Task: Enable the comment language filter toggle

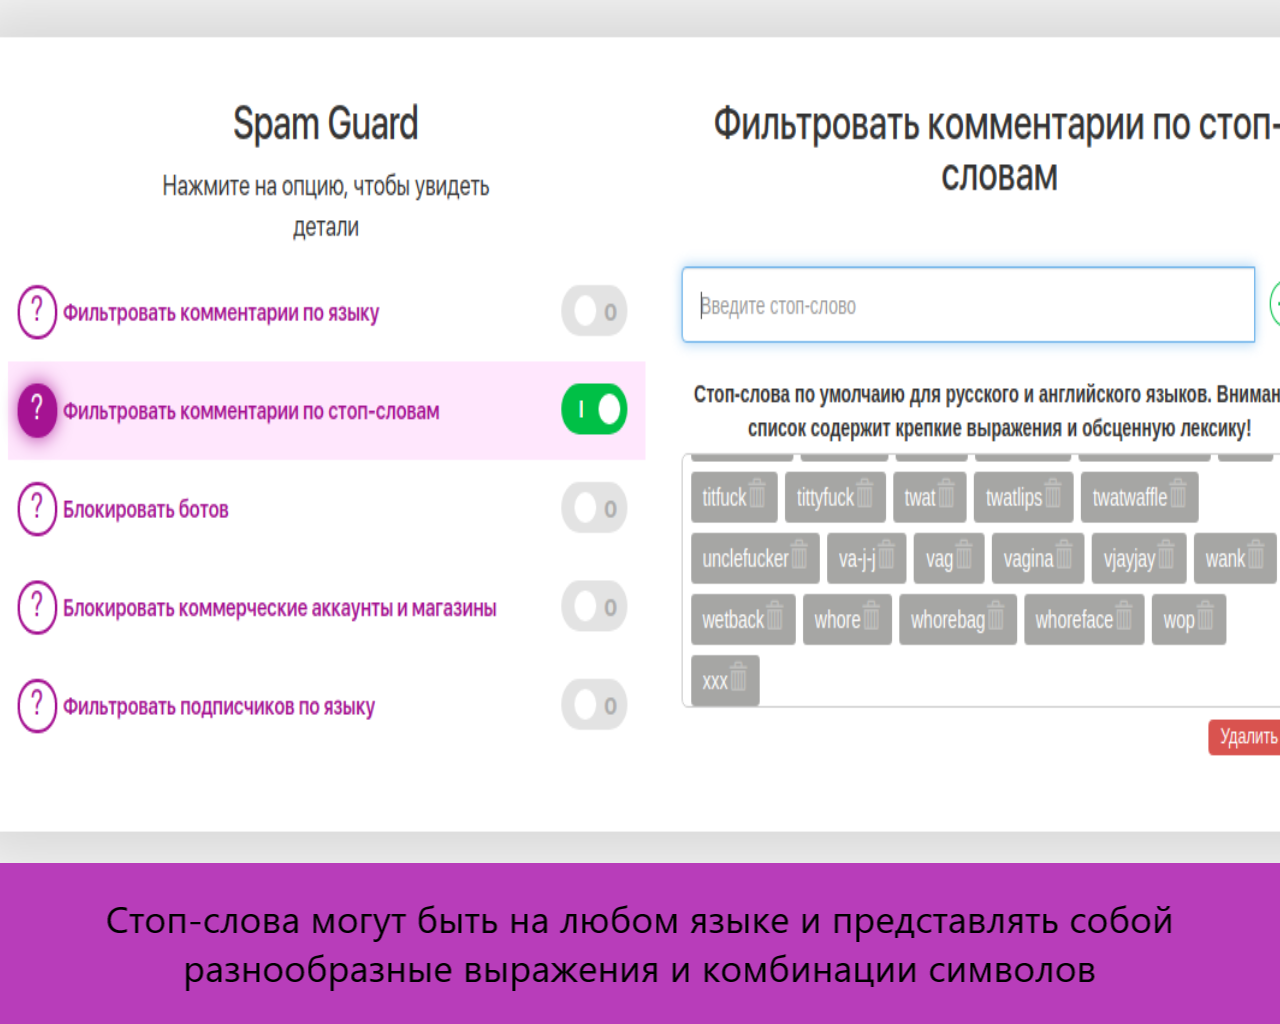Action: (594, 311)
